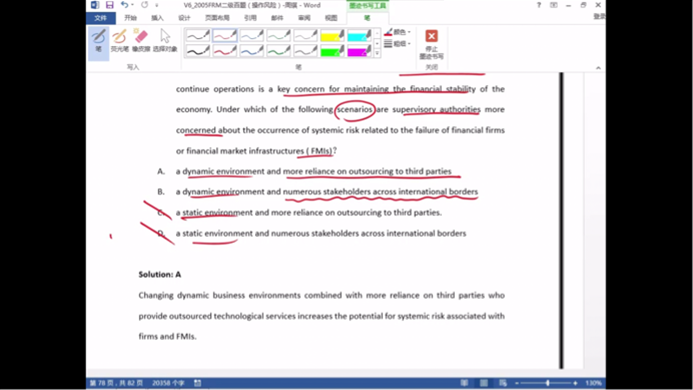Activate the Eraser (橡皮擦) tool
This screenshot has height=390, width=693.
(141, 40)
